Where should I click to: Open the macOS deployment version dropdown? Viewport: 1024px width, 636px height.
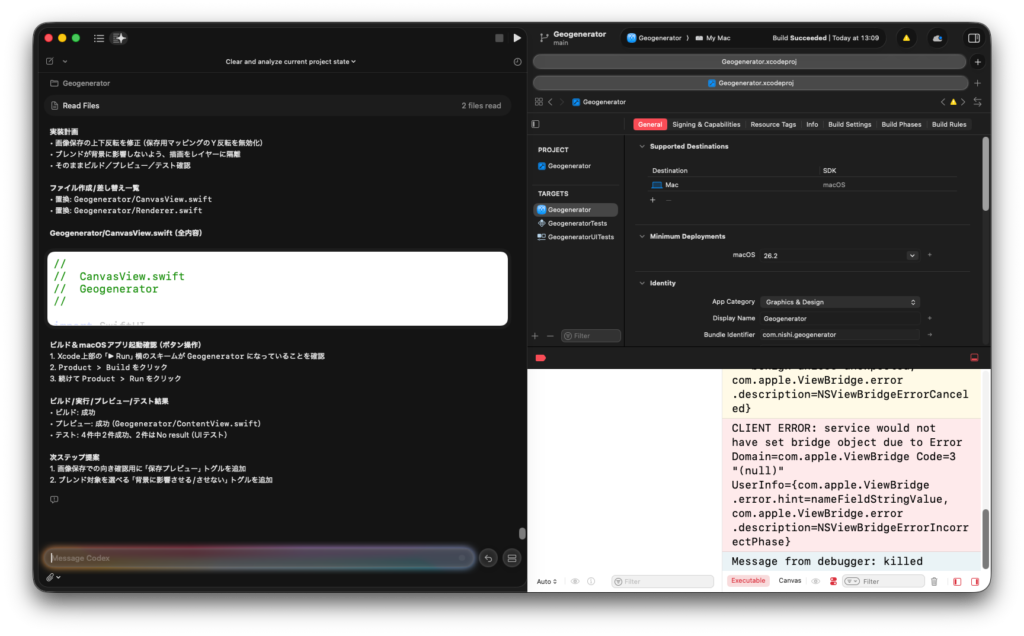pyautogui.click(x=911, y=256)
